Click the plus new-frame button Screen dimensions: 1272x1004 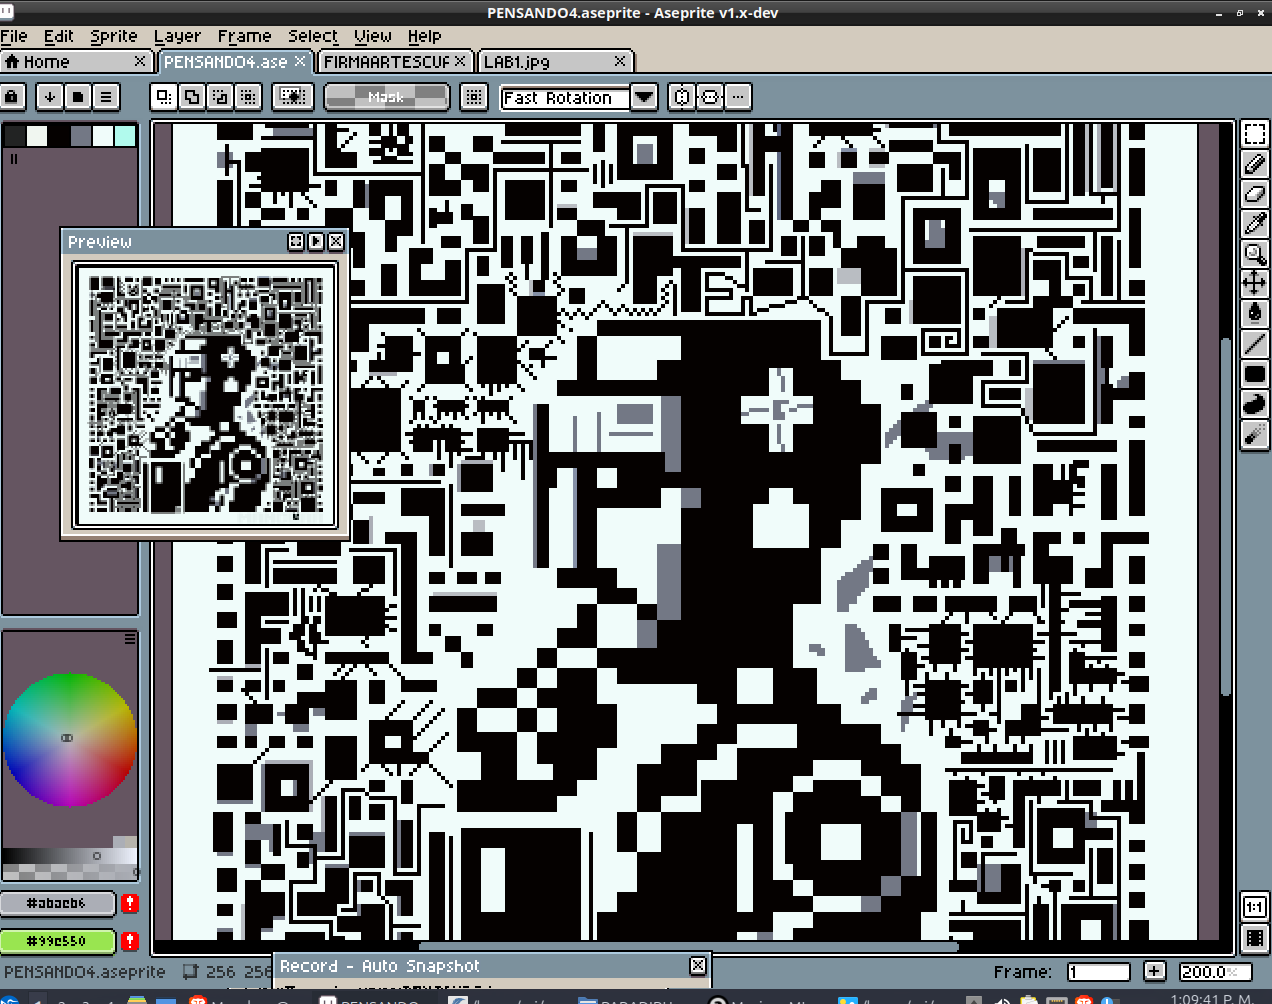pyautogui.click(x=1154, y=971)
